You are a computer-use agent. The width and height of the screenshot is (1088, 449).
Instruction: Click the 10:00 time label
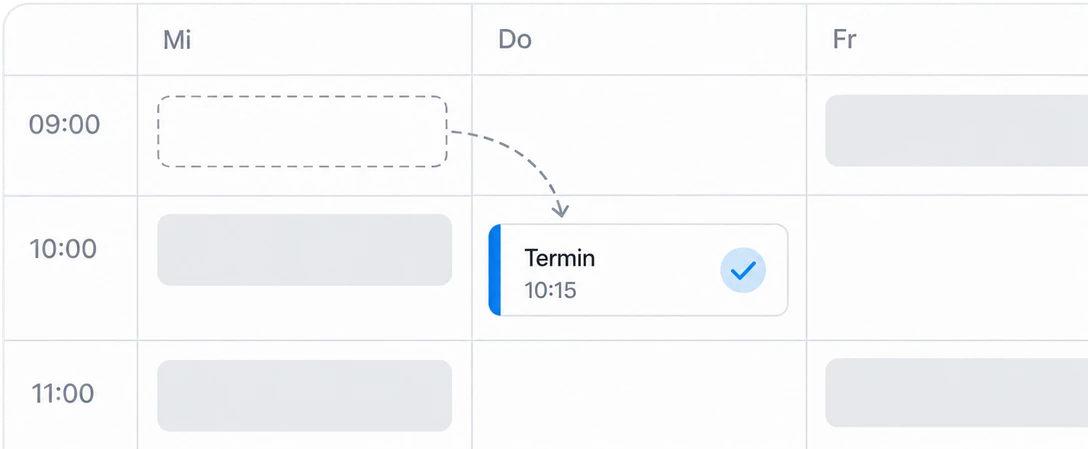coord(63,248)
